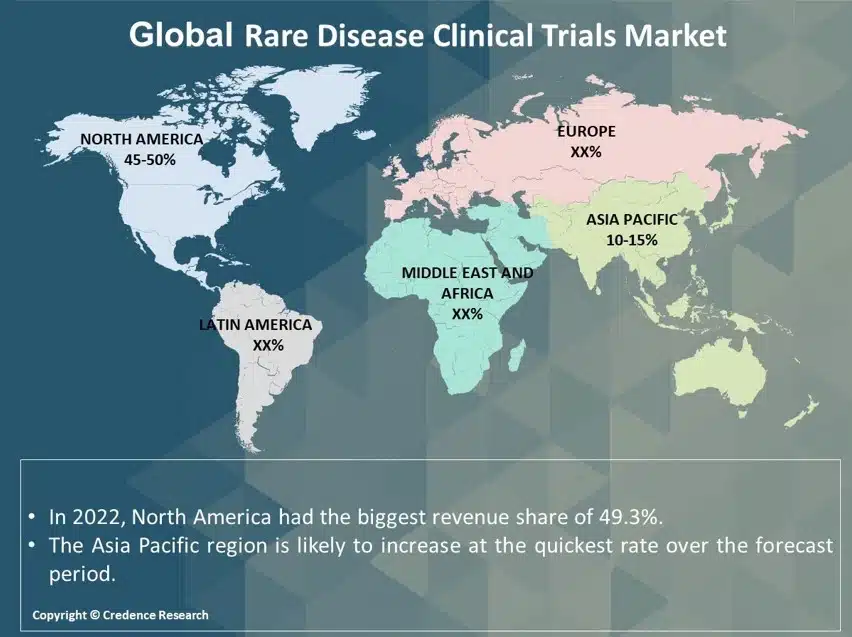Click the XX% value under Latin America

point(268,344)
